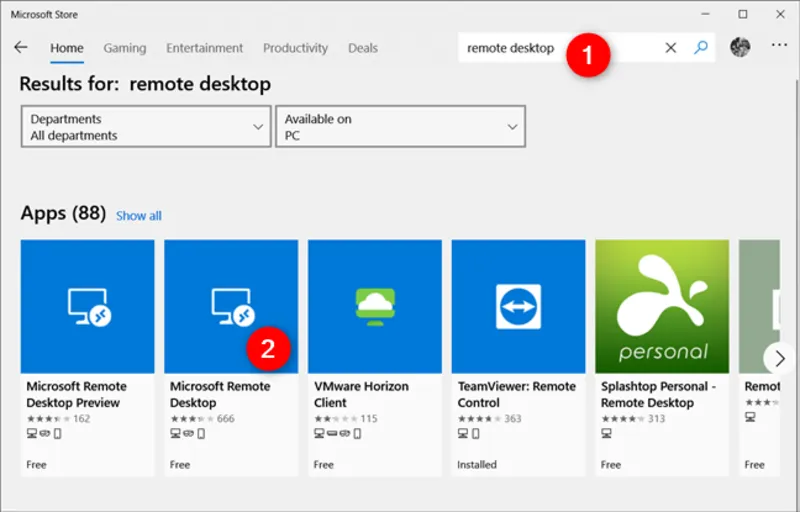Click the 313 ratings count
The width and height of the screenshot is (800, 512).
click(x=657, y=419)
